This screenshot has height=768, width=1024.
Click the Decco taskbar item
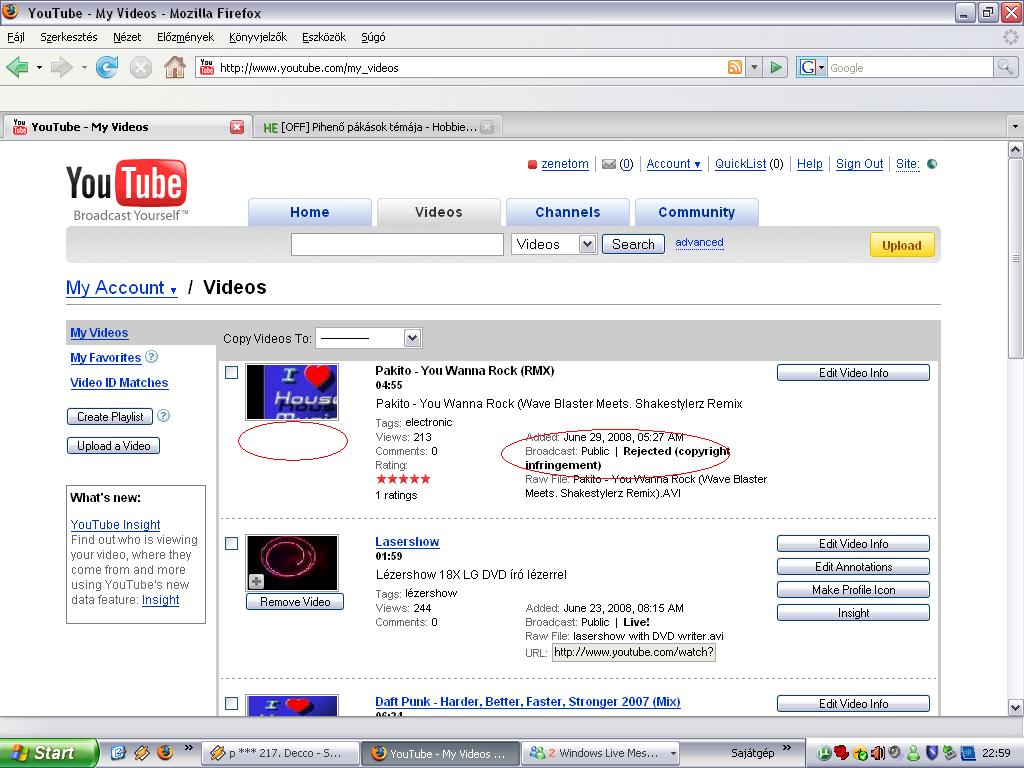coord(280,753)
